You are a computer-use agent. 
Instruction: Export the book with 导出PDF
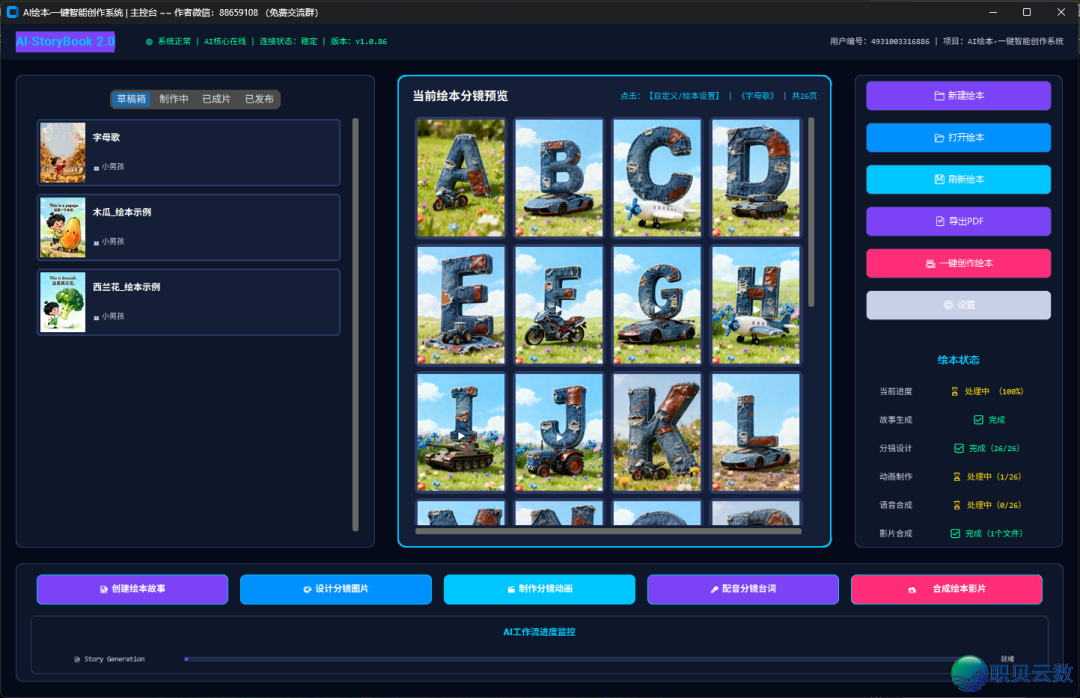point(958,221)
